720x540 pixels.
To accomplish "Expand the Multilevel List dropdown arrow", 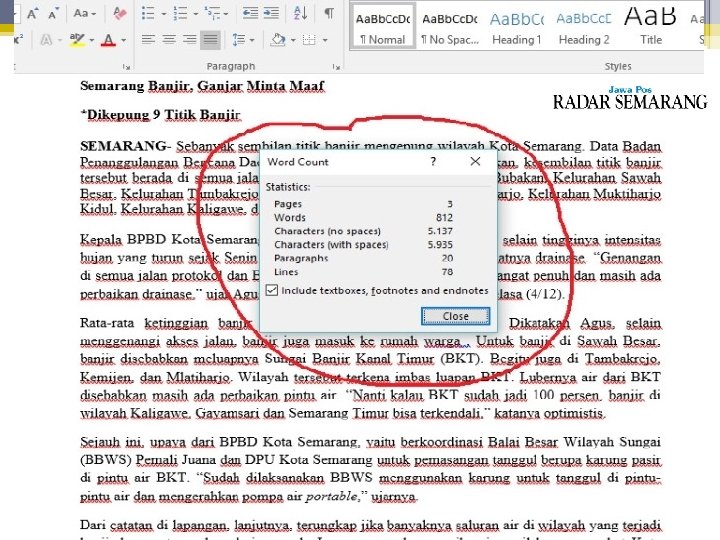I will point(226,14).
